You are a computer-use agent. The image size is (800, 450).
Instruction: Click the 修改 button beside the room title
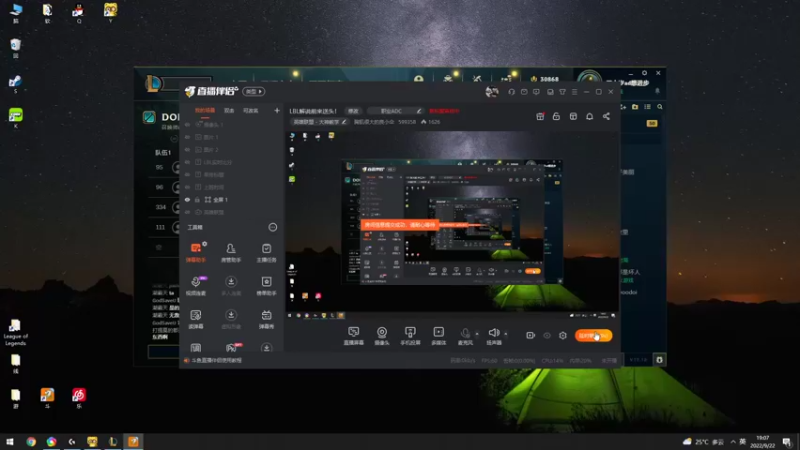click(x=353, y=111)
